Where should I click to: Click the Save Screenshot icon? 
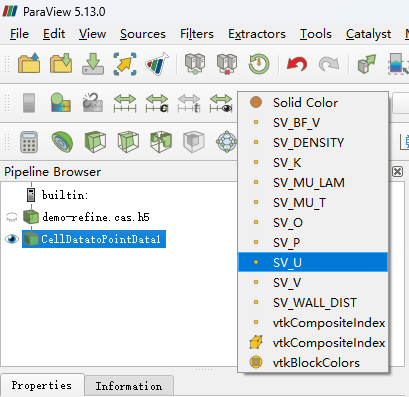[x=125, y=63]
